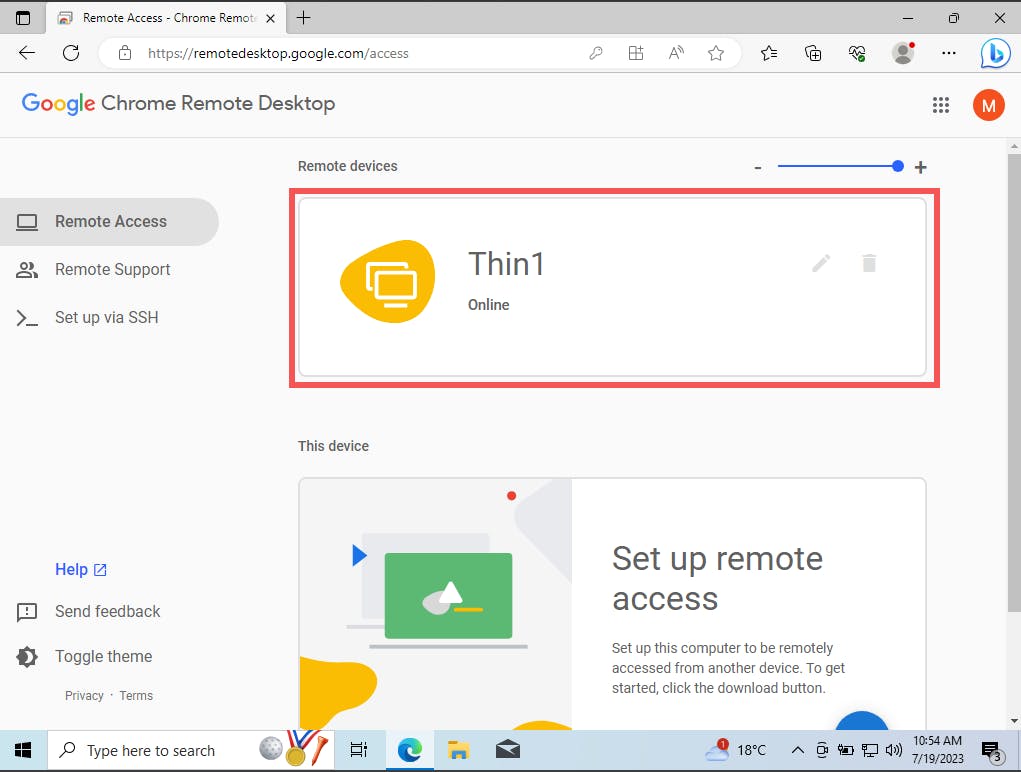
Task: View site information lock icon
Action: pyautogui.click(x=125, y=53)
